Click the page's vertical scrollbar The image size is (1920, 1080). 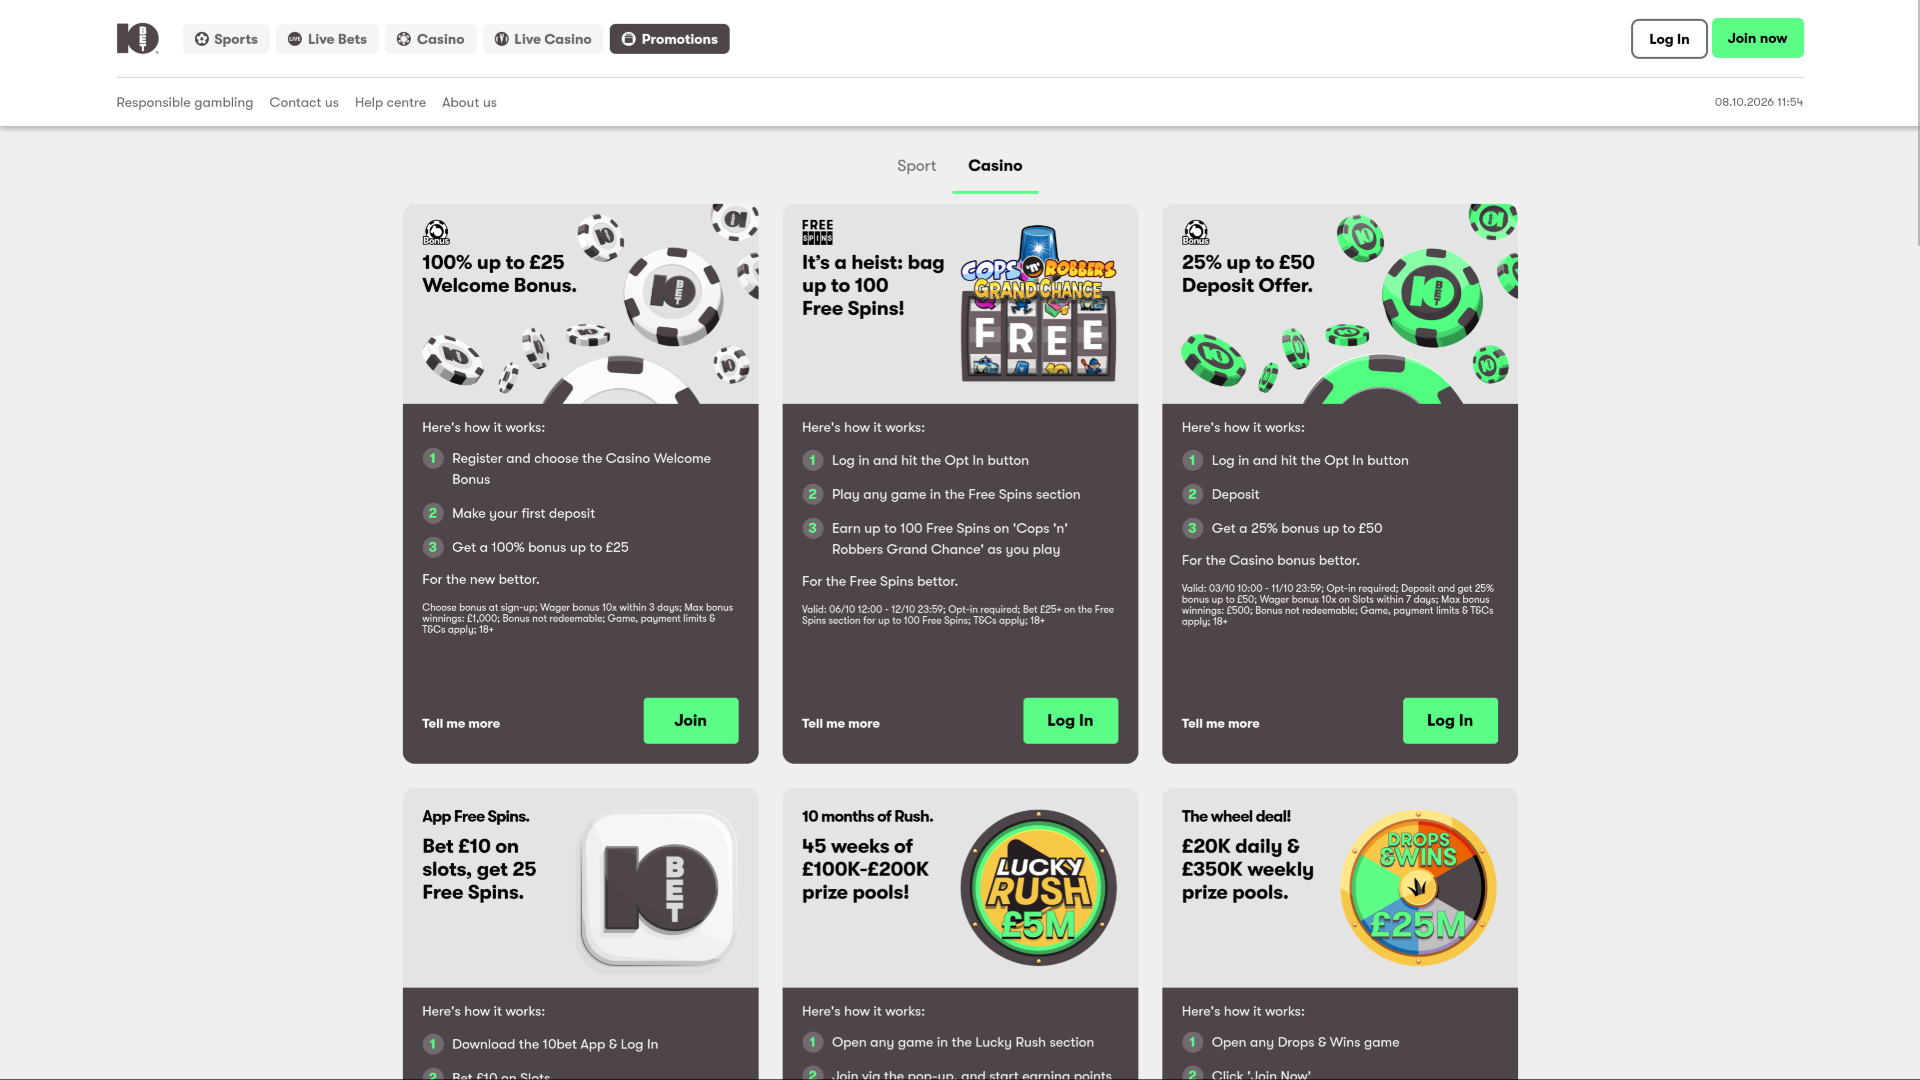pos(1916,123)
